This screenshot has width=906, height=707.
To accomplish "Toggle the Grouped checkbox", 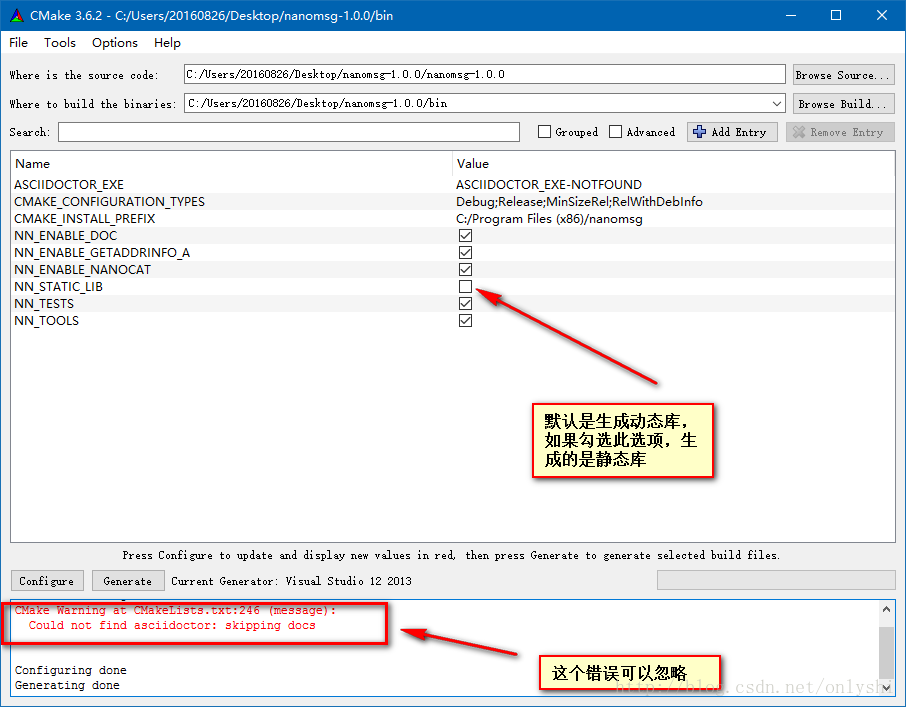I will point(544,132).
